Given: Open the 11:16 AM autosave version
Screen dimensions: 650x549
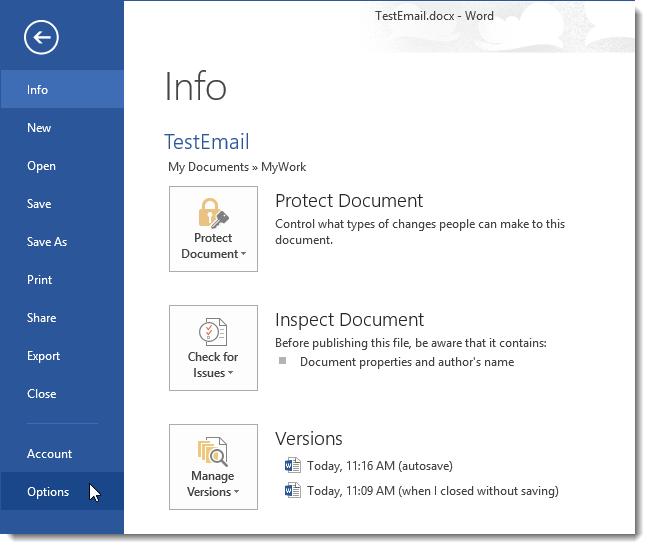Looking at the screenshot, I should [368, 466].
